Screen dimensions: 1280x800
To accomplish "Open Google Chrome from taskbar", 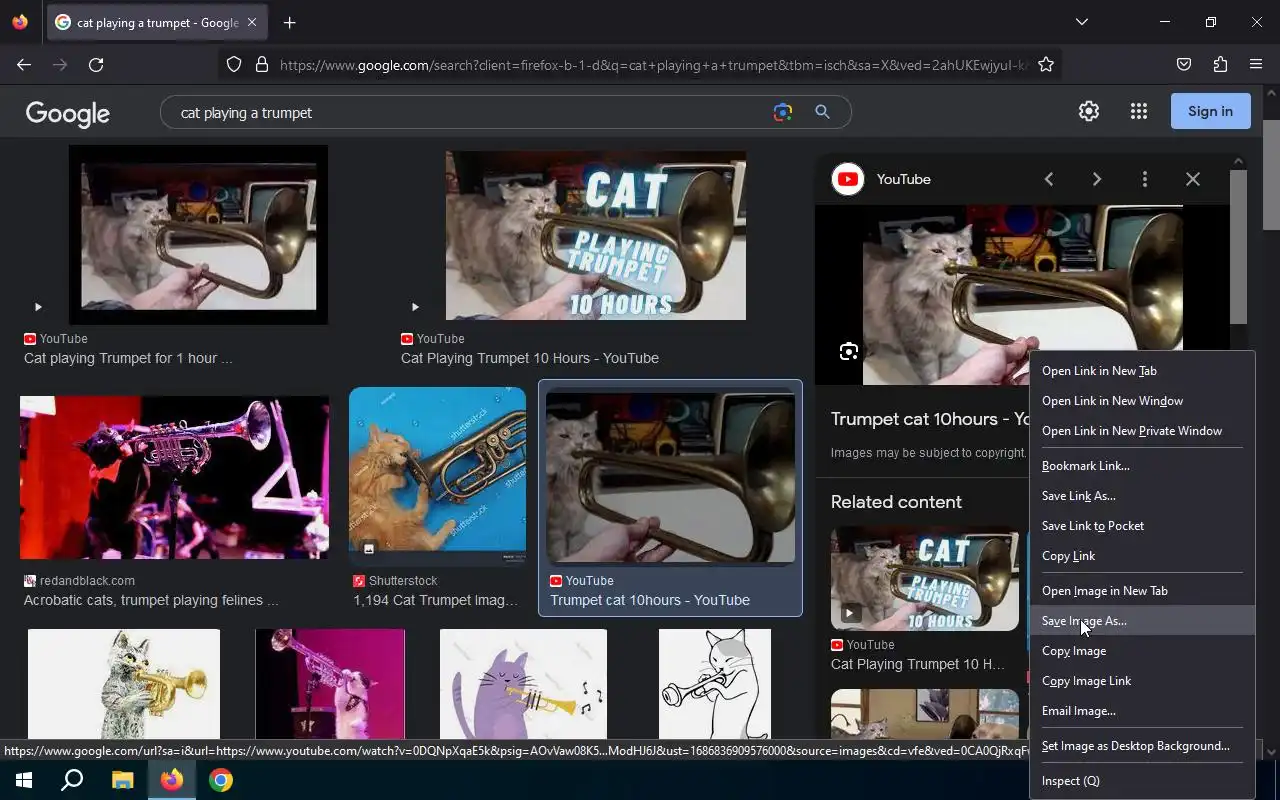I will click(221, 780).
